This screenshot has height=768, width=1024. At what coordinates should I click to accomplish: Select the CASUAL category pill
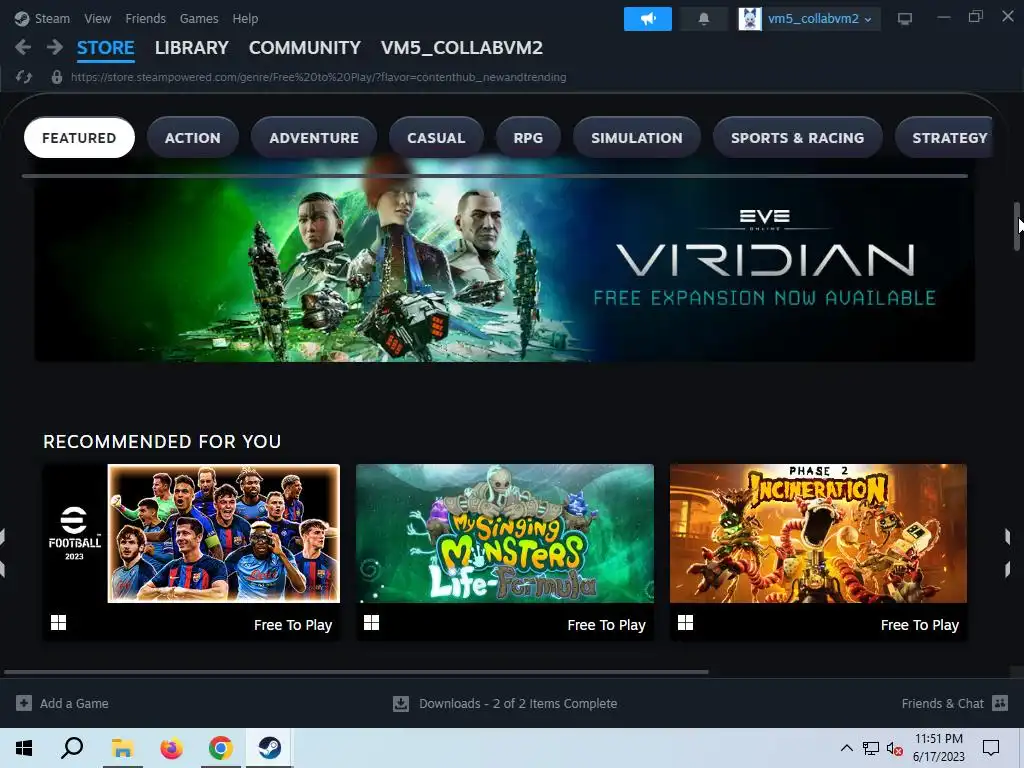(436, 138)
